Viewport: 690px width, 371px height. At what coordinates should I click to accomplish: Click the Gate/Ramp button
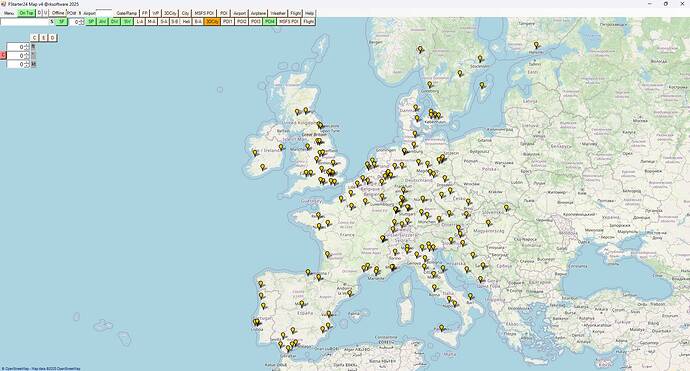(x=127, y=13)
